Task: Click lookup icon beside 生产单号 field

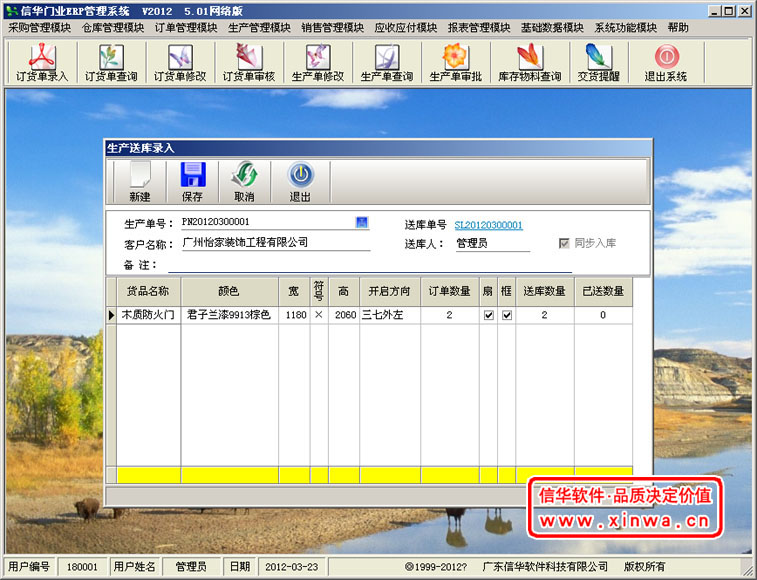Action: [362, 222]
